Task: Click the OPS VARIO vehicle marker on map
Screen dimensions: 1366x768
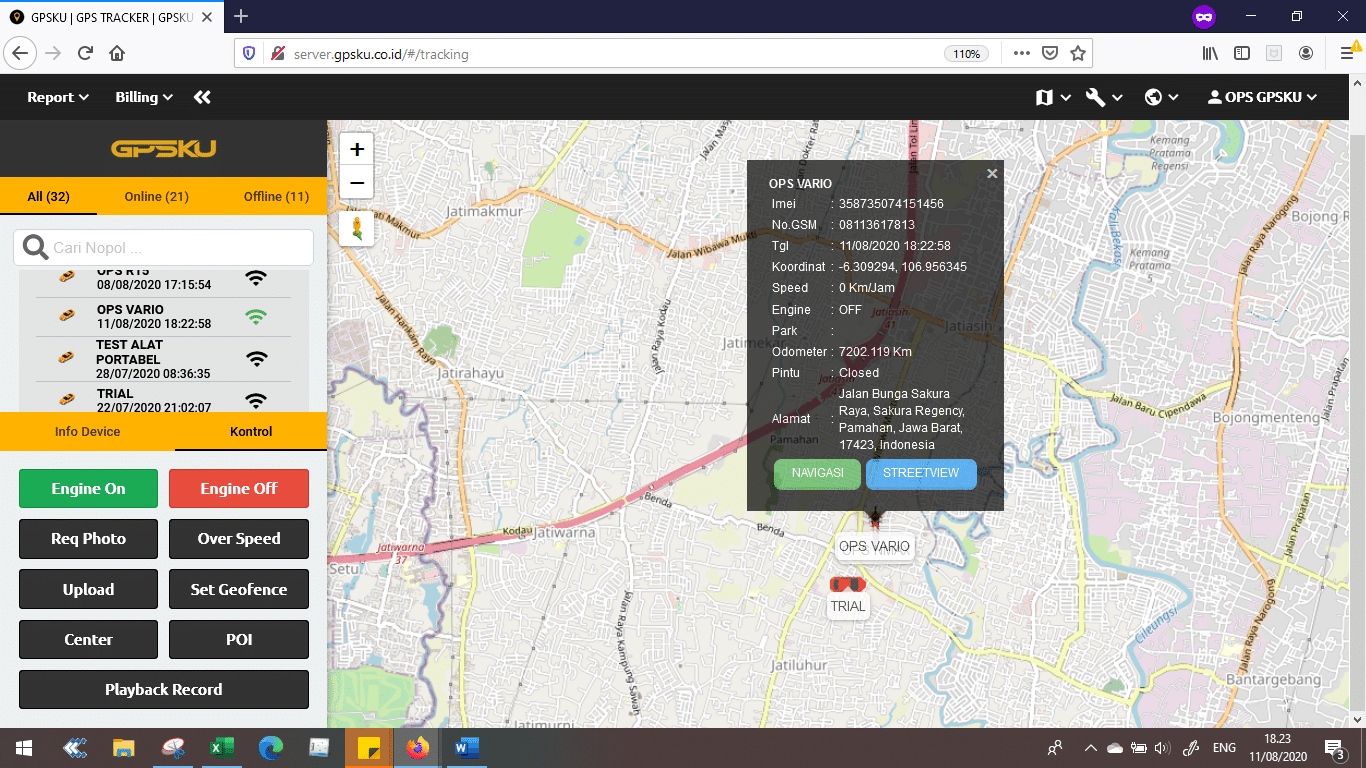Action: click(x=875, y=518)
